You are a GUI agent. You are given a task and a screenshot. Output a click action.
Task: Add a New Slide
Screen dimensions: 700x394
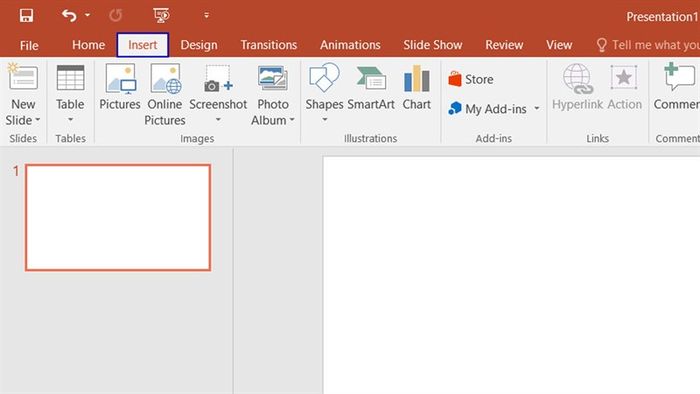(23, 95)
